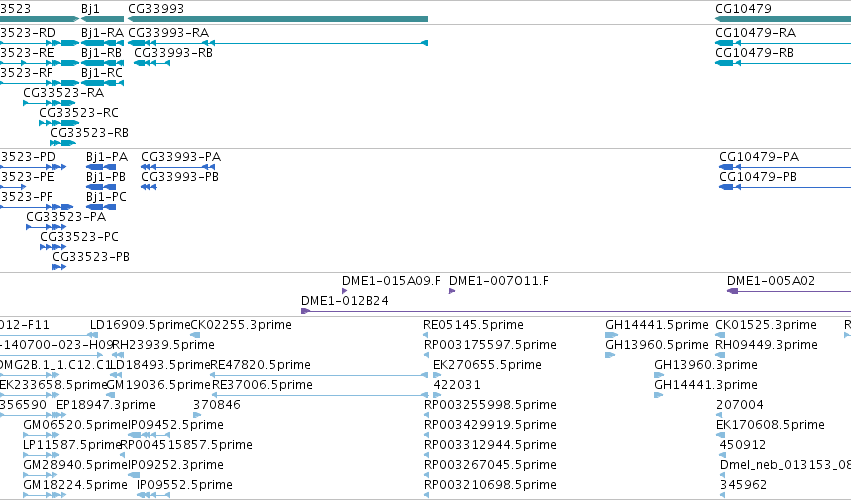Image resolution: width=851 pixels, height=500 pixels.
Task: Select the CG33993 gene bar
Action: pyautogui.click(x=278, y=19)
